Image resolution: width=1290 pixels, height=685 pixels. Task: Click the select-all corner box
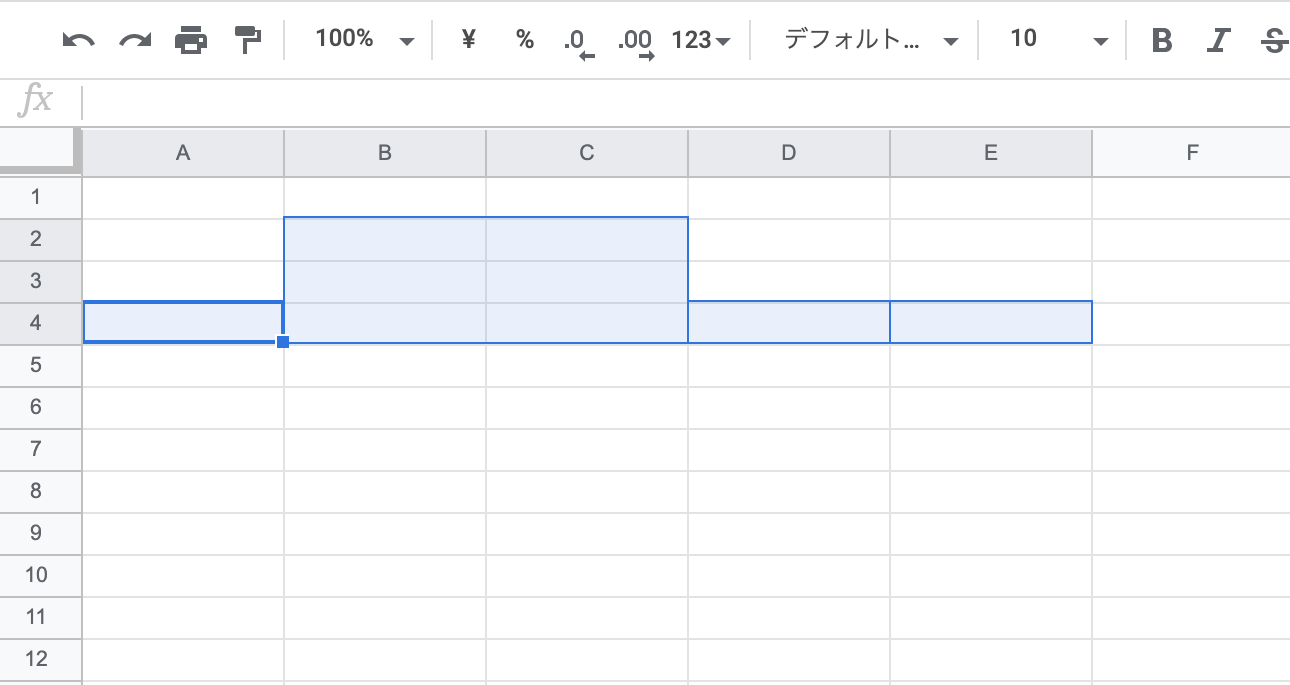(x=39, y=151)
